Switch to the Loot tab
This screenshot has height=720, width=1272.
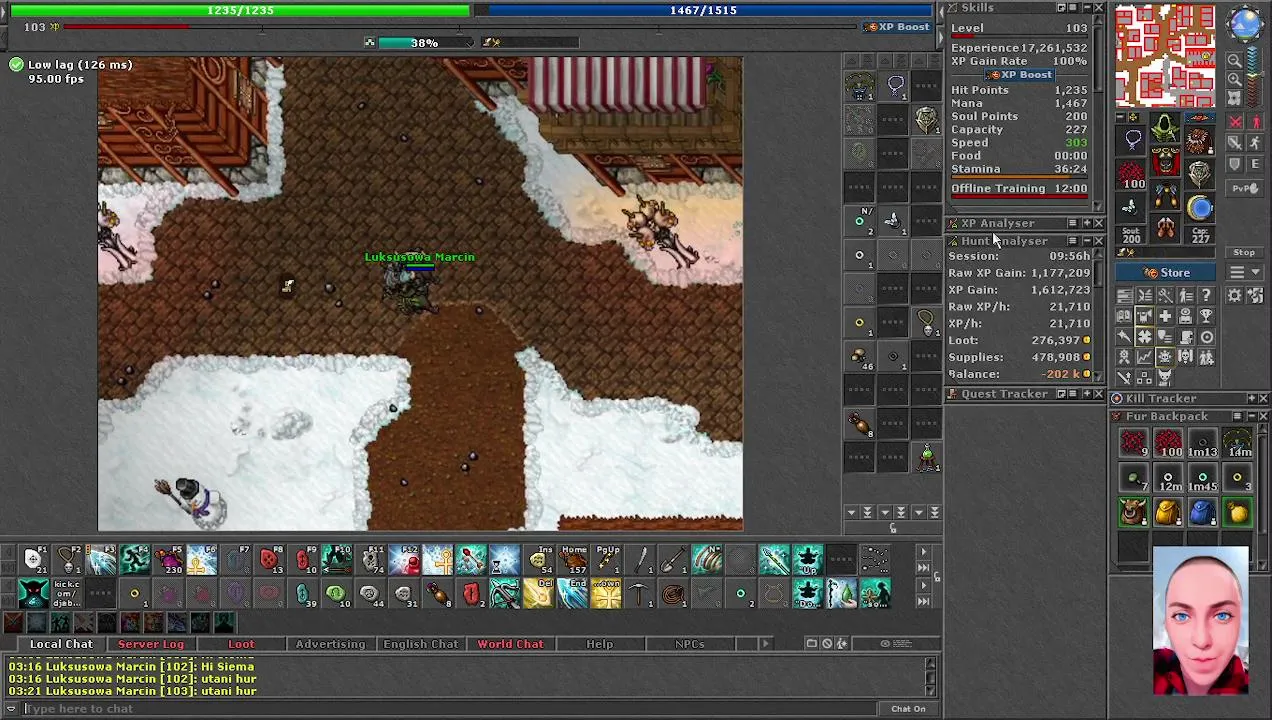click(x=241, y=644)
